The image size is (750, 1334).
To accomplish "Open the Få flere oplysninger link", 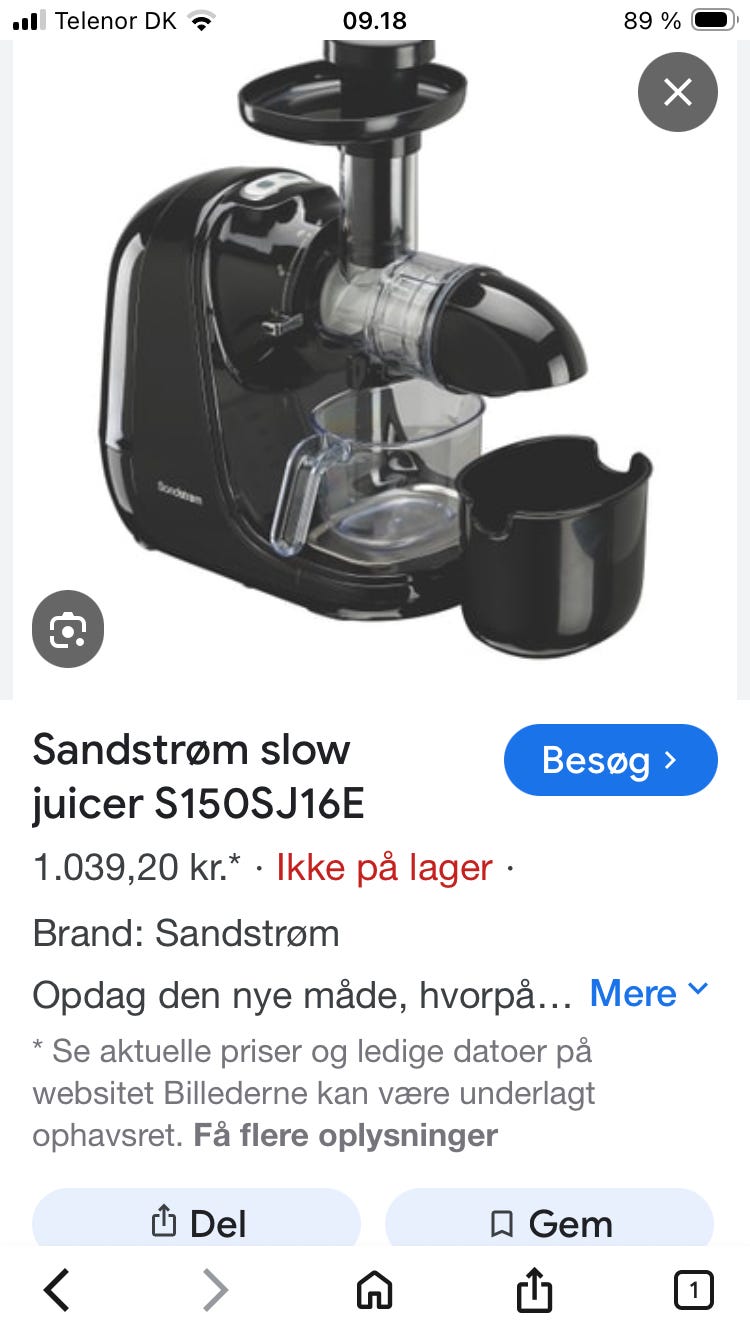I will 345,1135.
